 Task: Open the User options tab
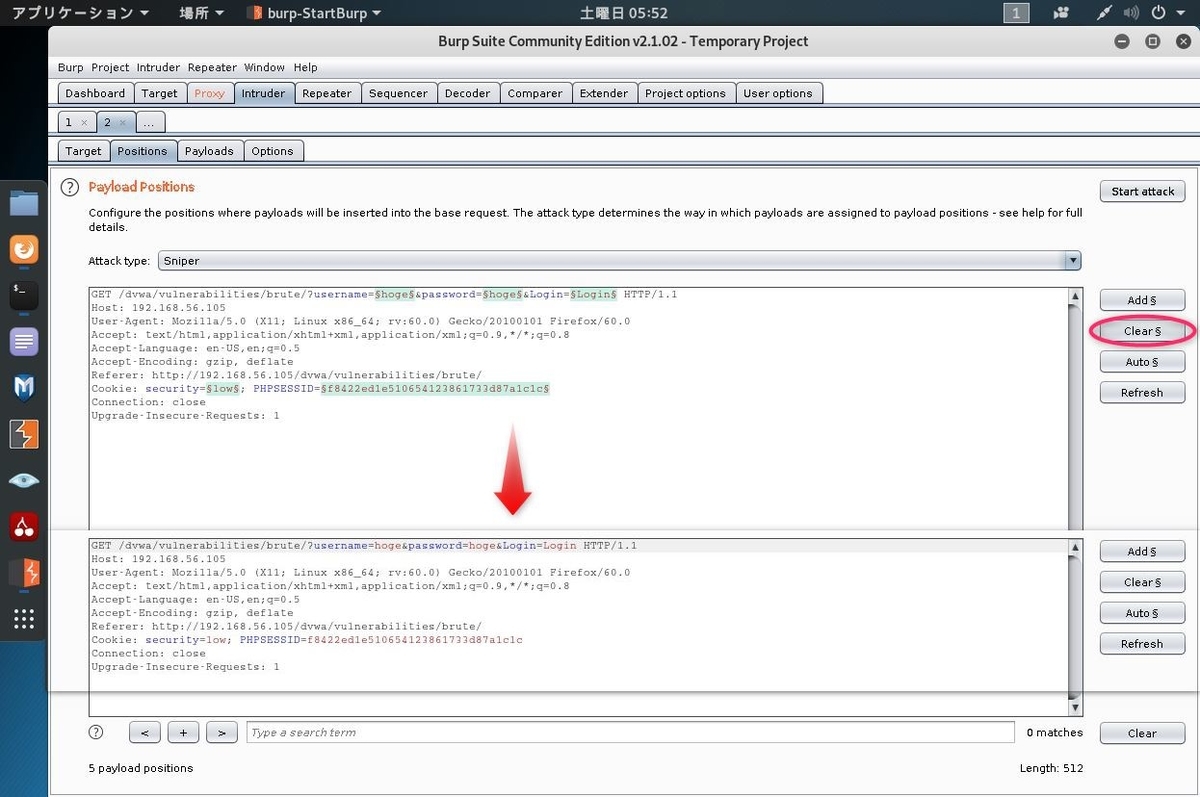[778, 93]
